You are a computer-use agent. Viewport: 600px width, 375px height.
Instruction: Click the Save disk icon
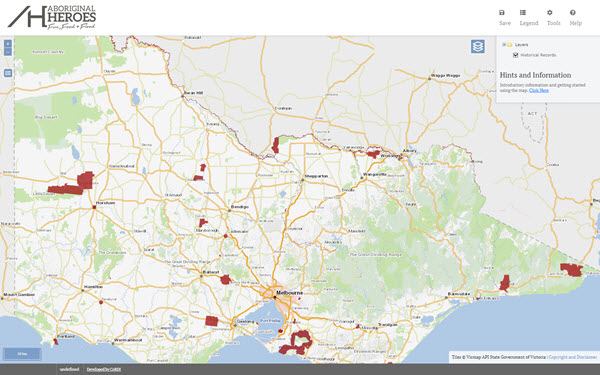point(502,13)
